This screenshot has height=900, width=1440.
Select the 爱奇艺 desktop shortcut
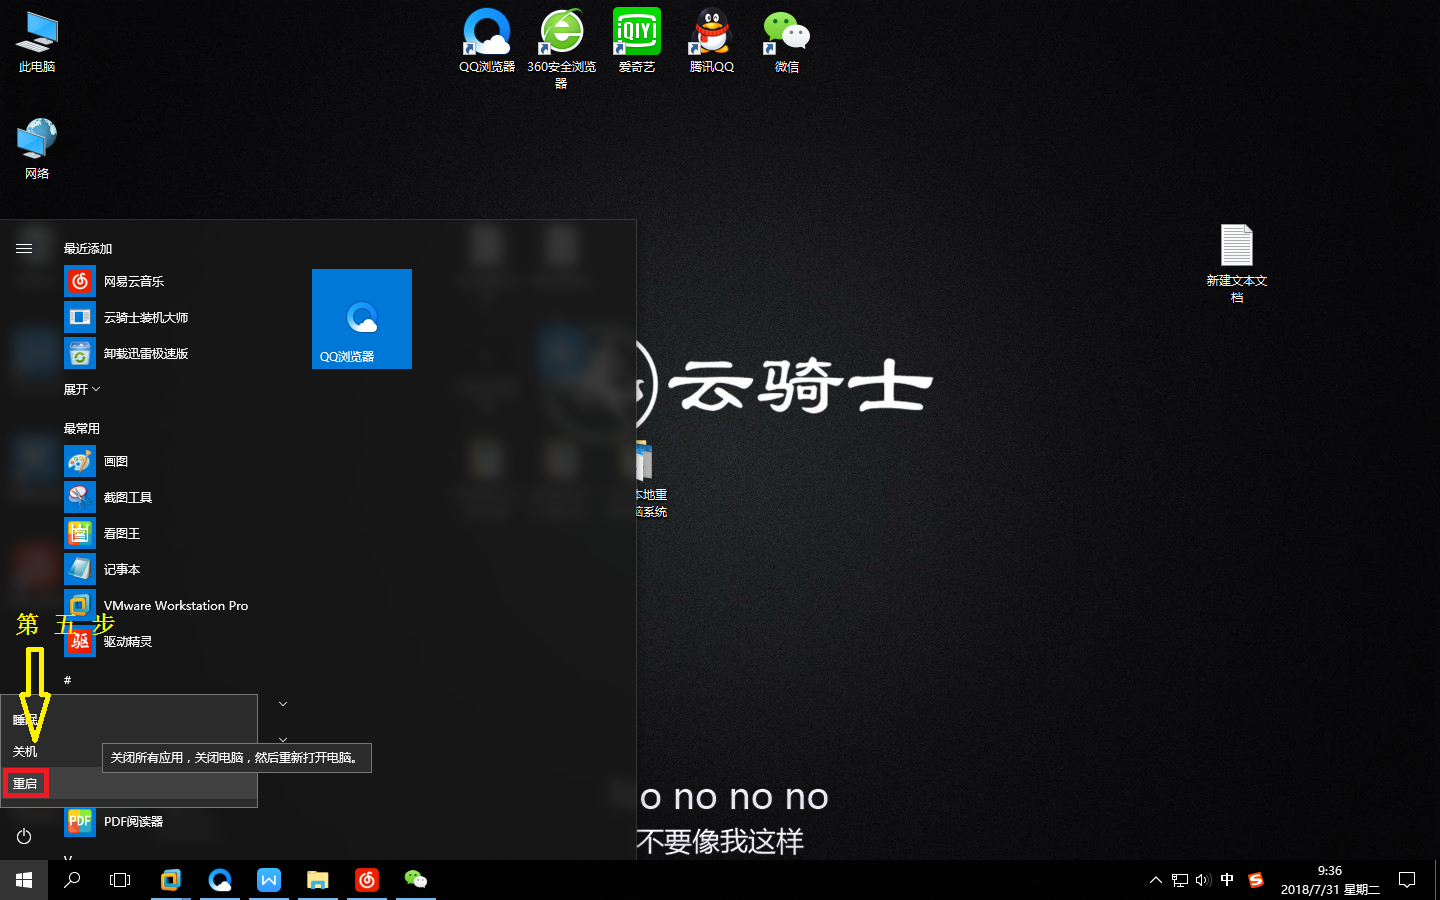point(637,41)
